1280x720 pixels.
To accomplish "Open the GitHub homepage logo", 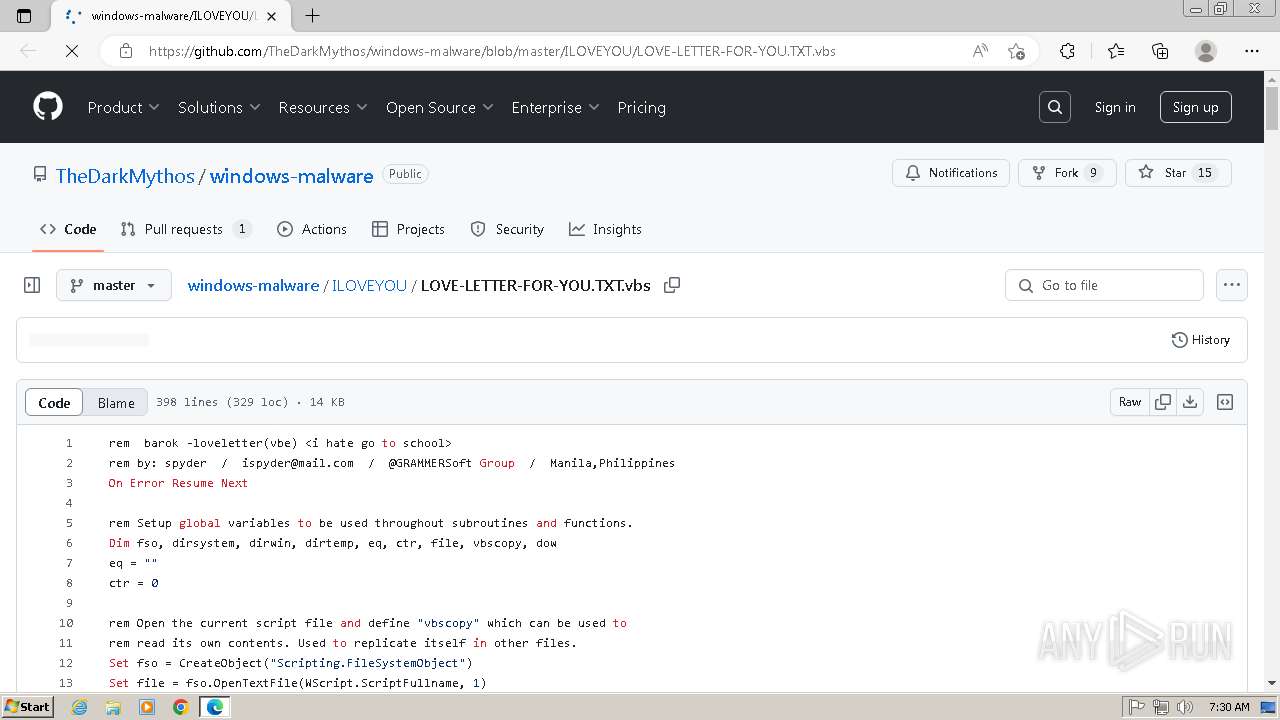I will (48, 107).
